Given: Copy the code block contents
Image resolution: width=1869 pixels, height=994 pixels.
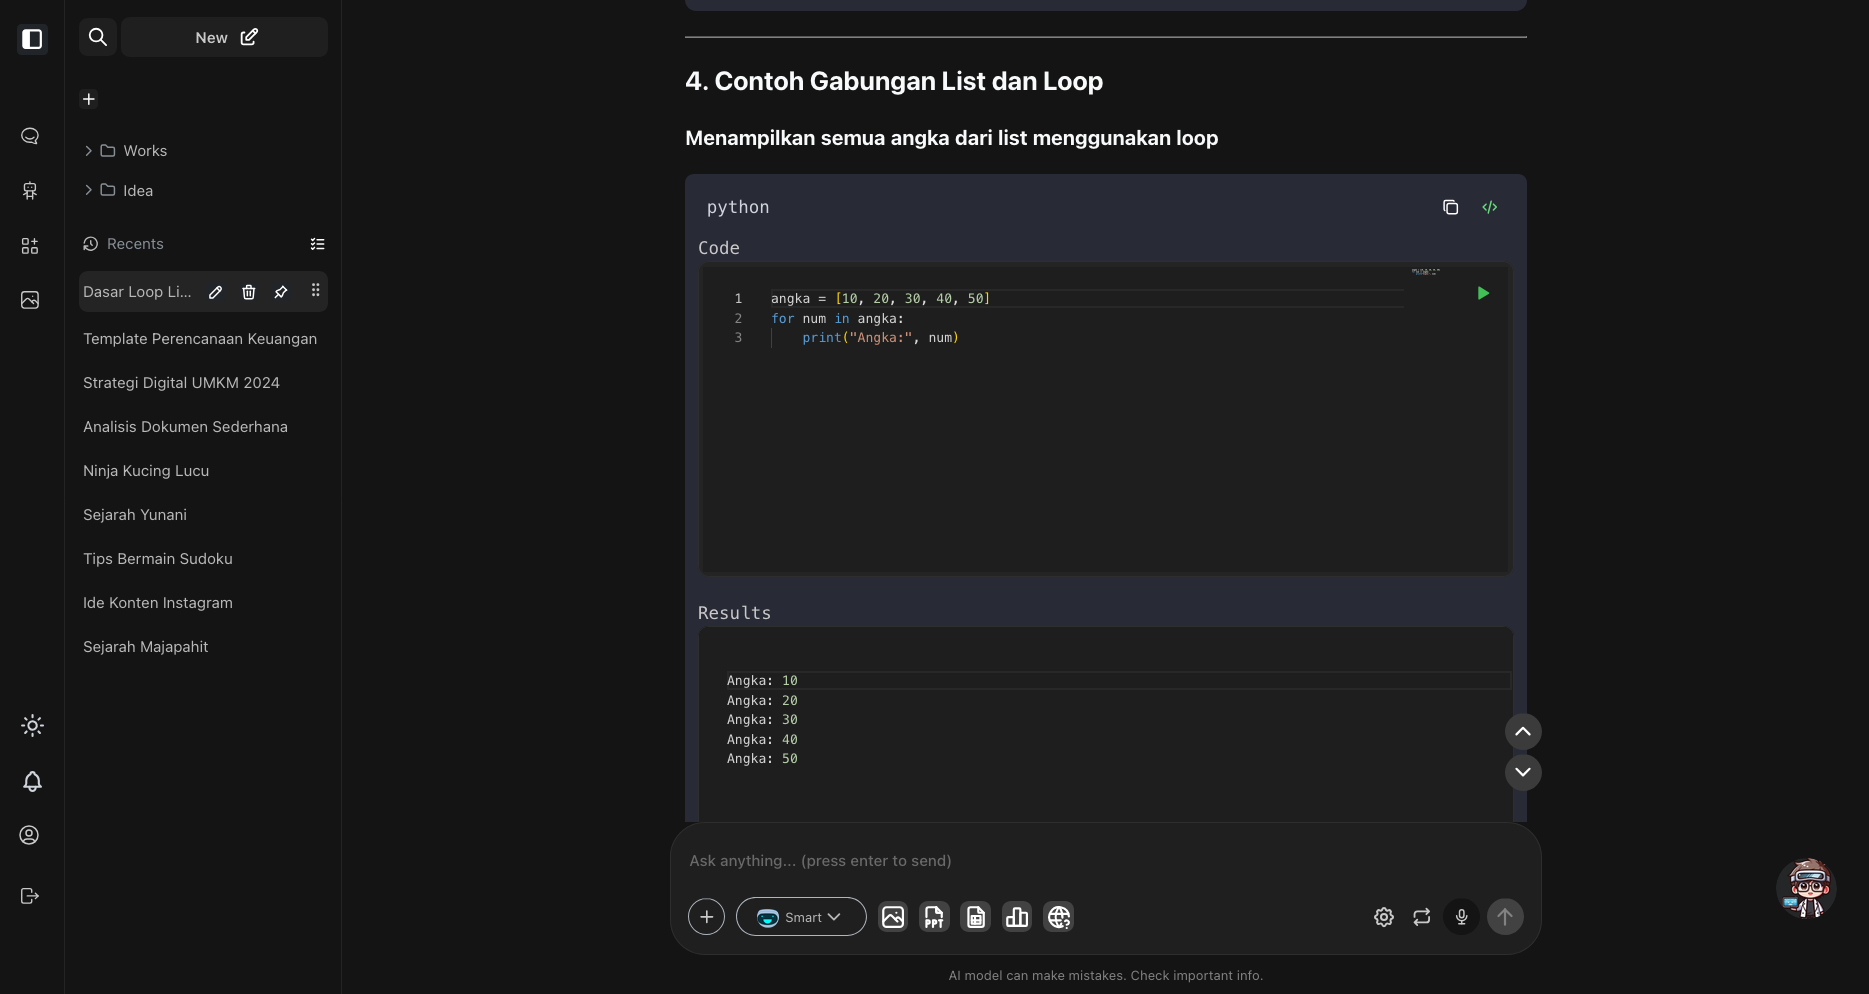Looking at the screenshot, I should [x=1450, y=207].
